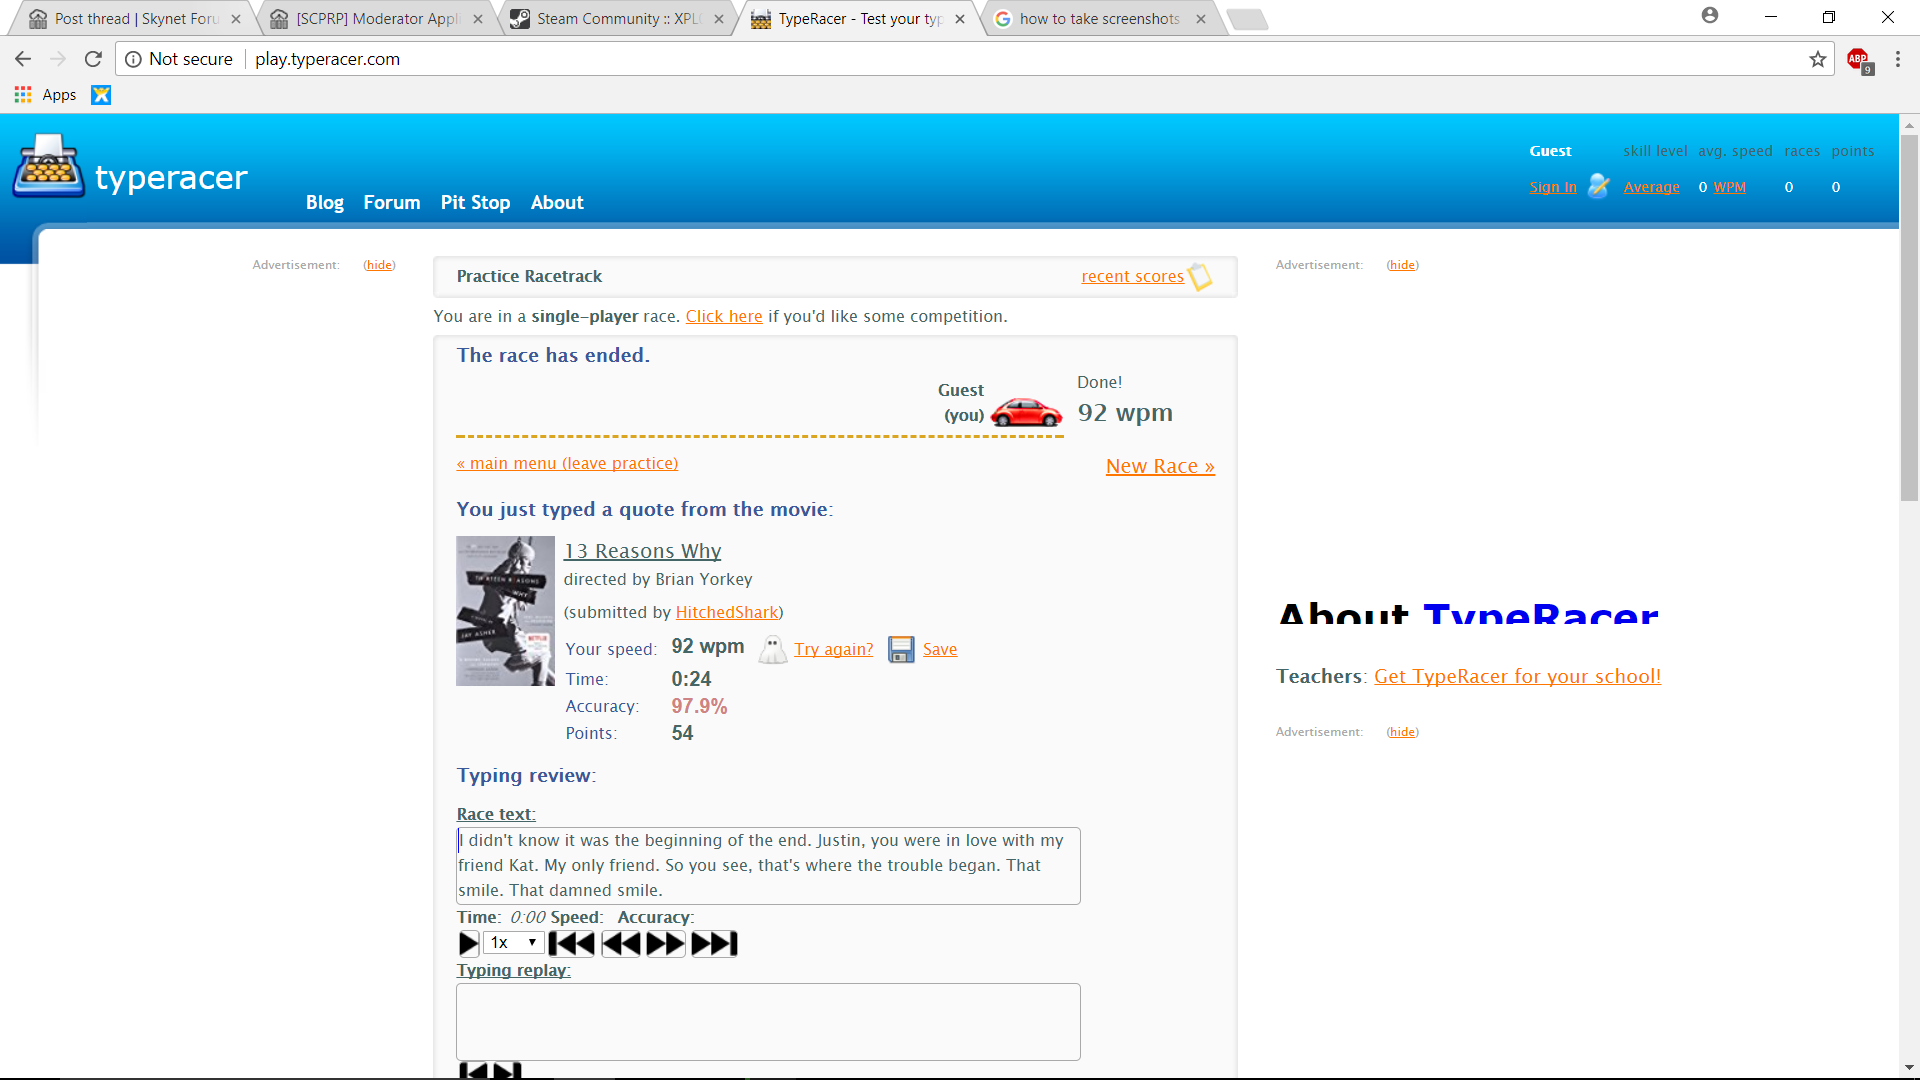Image resolution: width=1920 pixels, height=1080 pixels.
Task: Open the Pit Stop menu item
Action: [x=475, y=203]
